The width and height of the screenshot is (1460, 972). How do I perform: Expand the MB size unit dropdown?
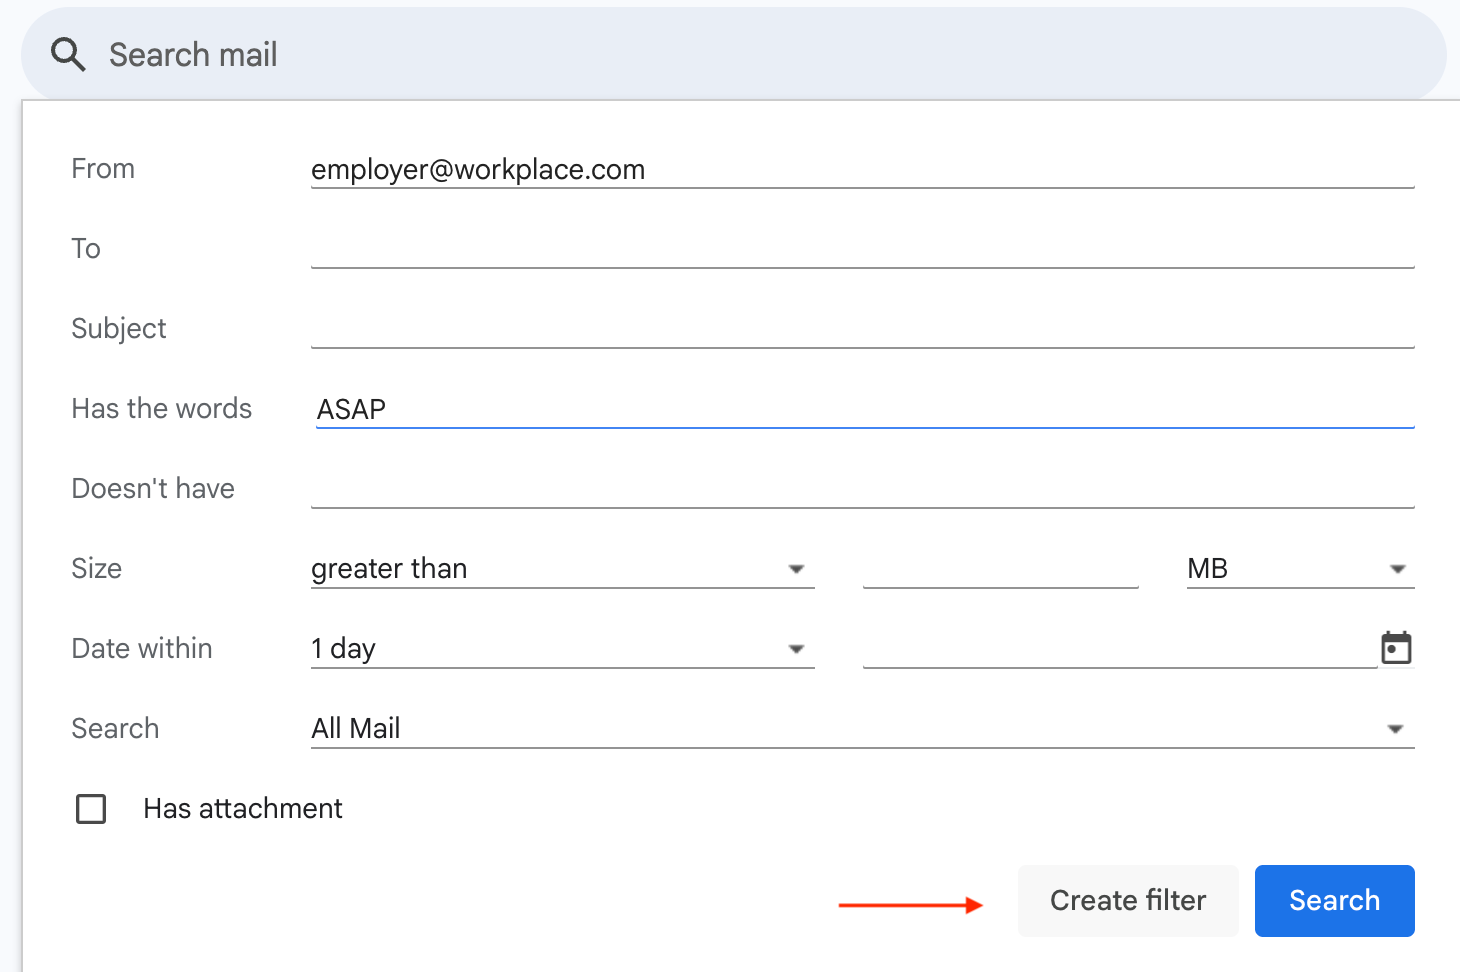[x=1299, y=568]
